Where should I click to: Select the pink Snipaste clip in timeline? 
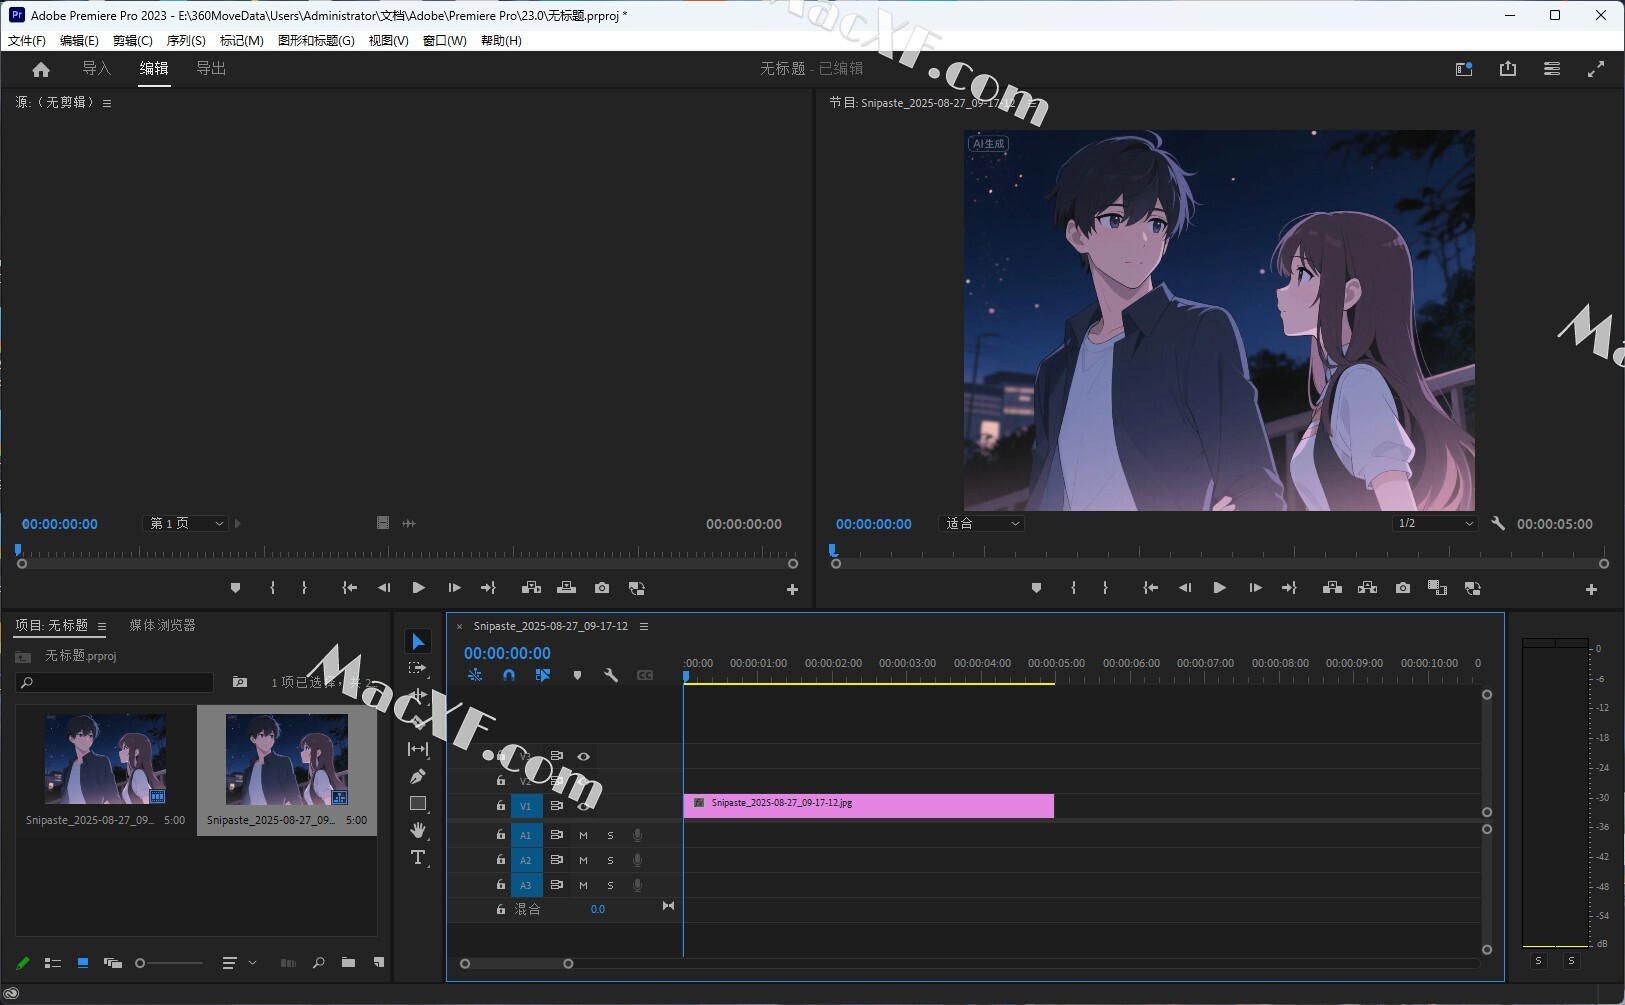868,805
